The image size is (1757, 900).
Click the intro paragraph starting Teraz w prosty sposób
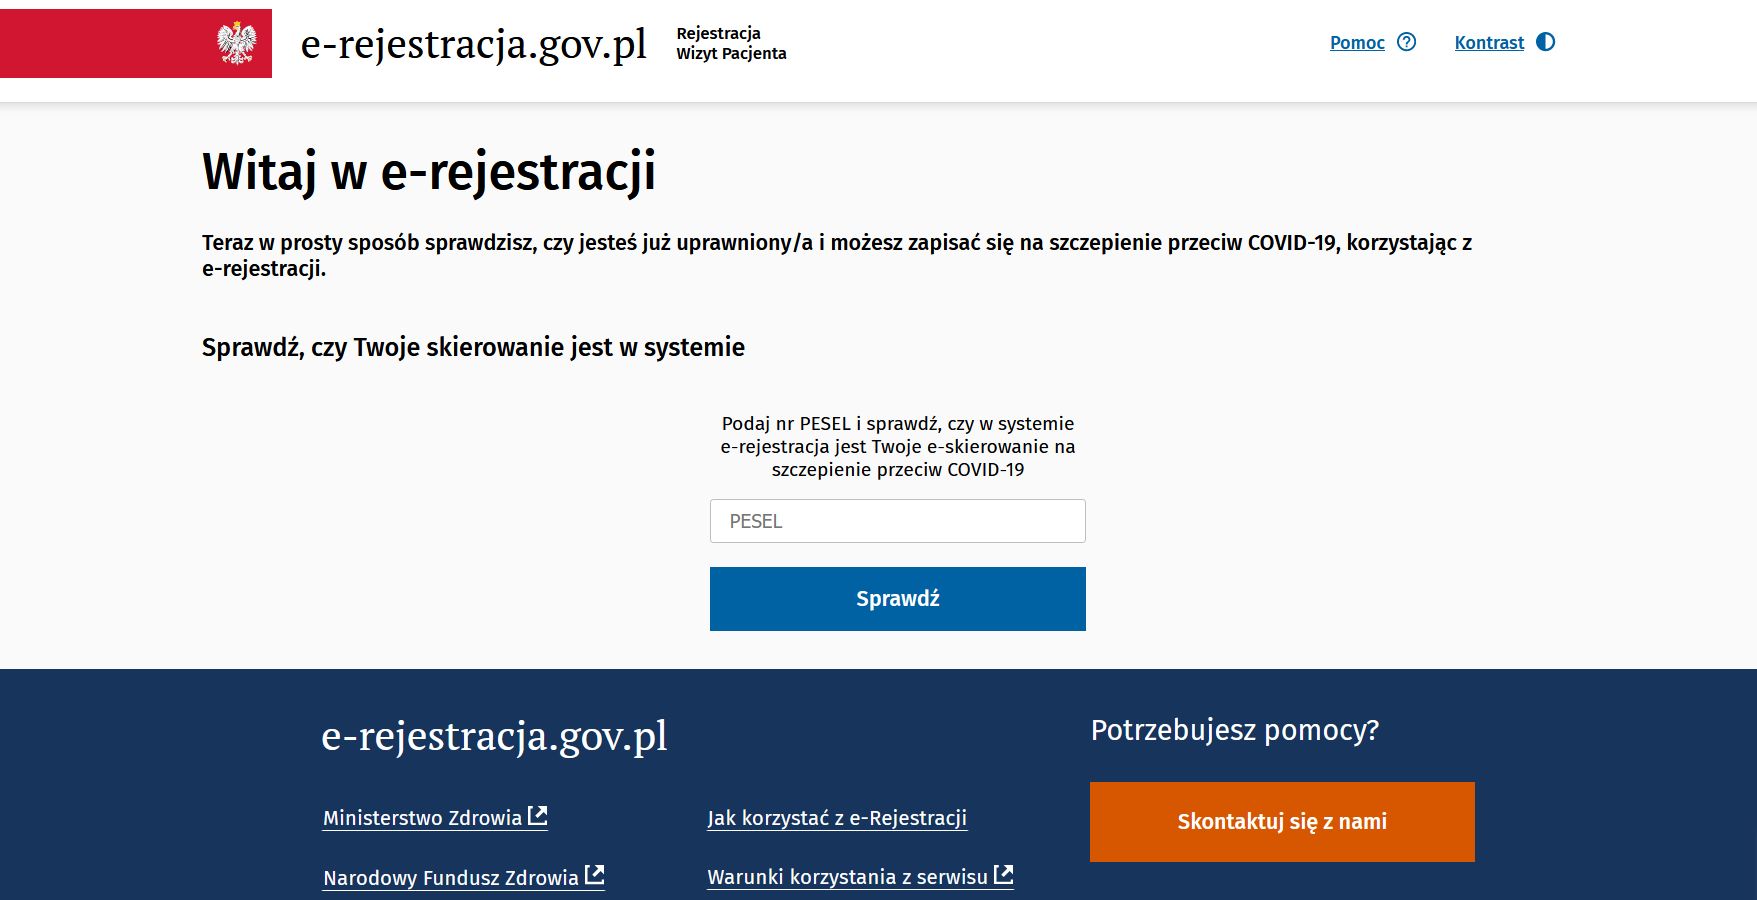(x=837, y=255)
